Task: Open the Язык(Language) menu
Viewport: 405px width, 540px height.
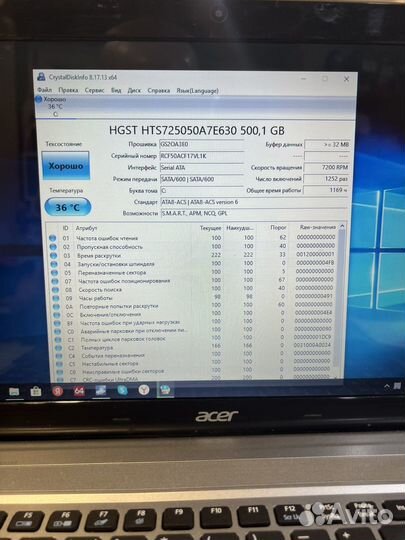Action: [197, 91]
